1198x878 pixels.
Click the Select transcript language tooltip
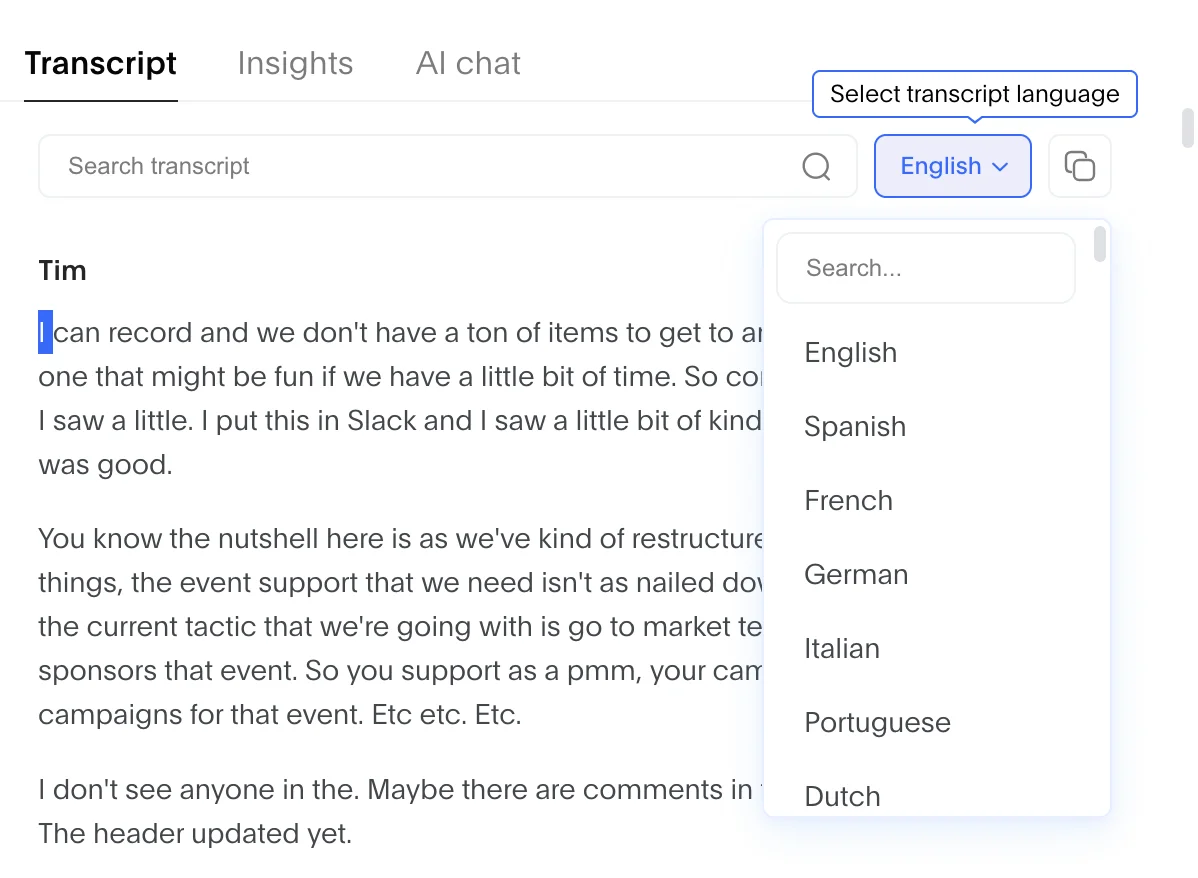click(974, 94)
